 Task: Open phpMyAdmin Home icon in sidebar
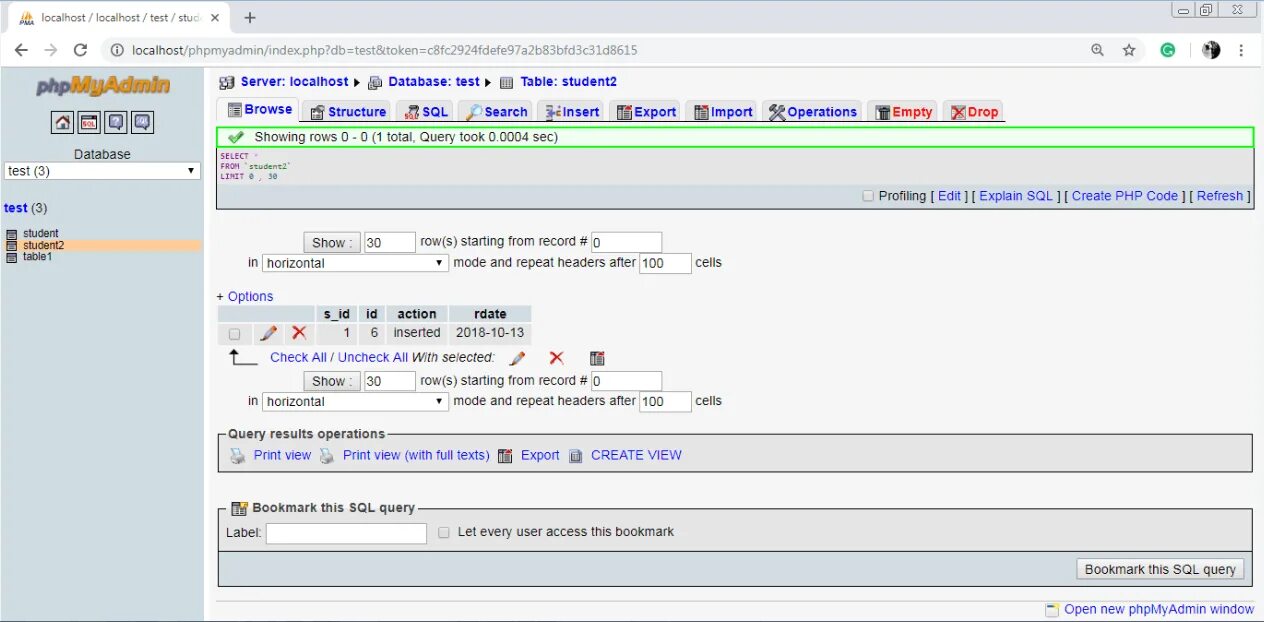[x=62, y=122]
